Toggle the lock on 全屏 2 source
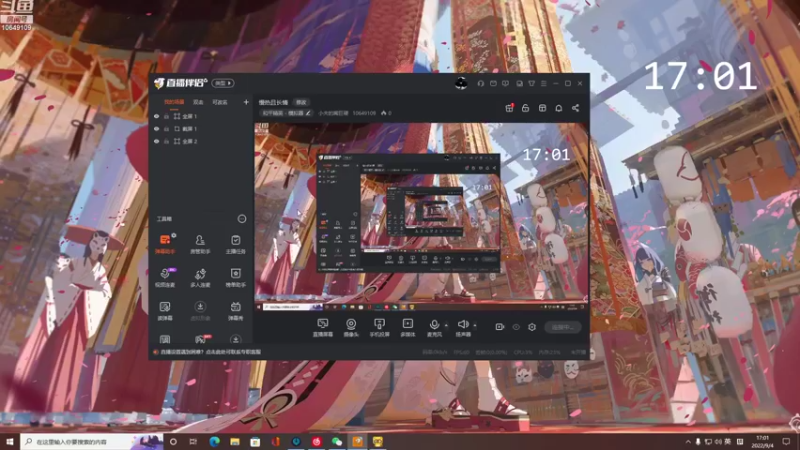Image resolution: width=800 pixels, height=450 pixels. [166, 141]
